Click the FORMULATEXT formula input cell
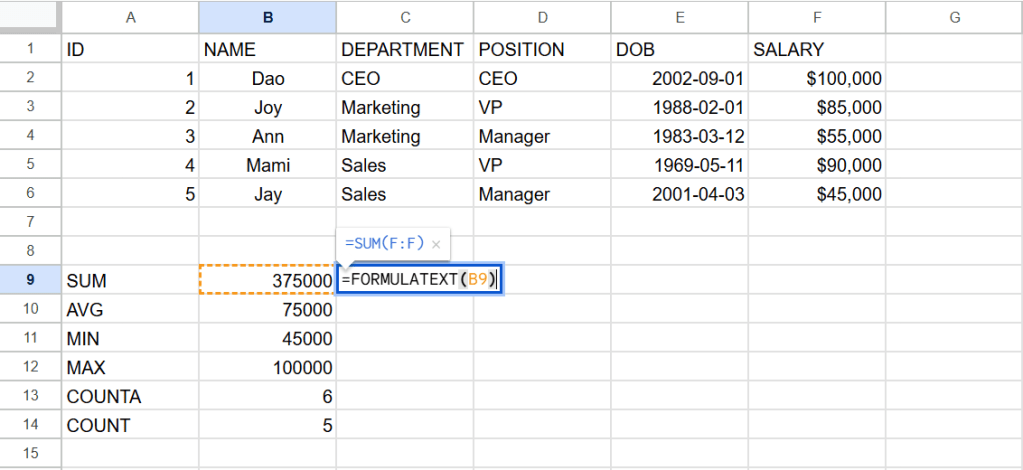 [419, 281]
